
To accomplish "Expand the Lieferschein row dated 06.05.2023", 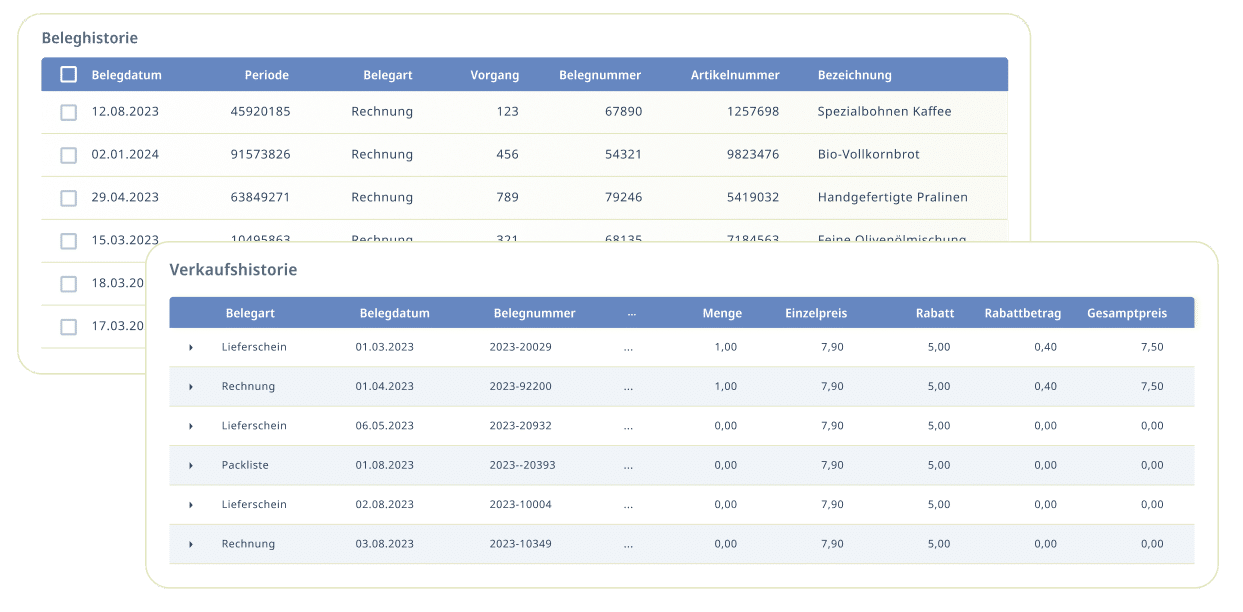I will [191, 426].
